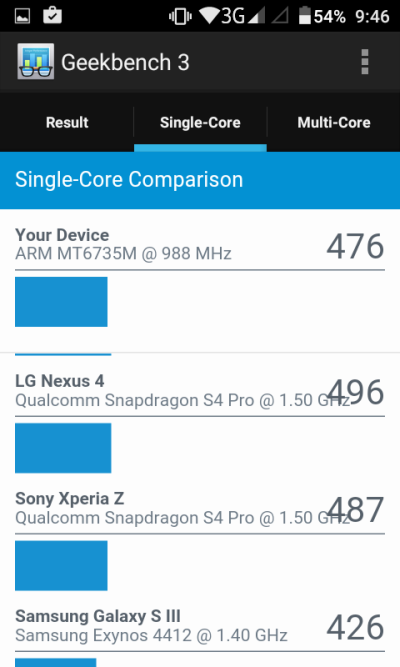
Task: Select the Your Device entry
Action: coord(200,244)
